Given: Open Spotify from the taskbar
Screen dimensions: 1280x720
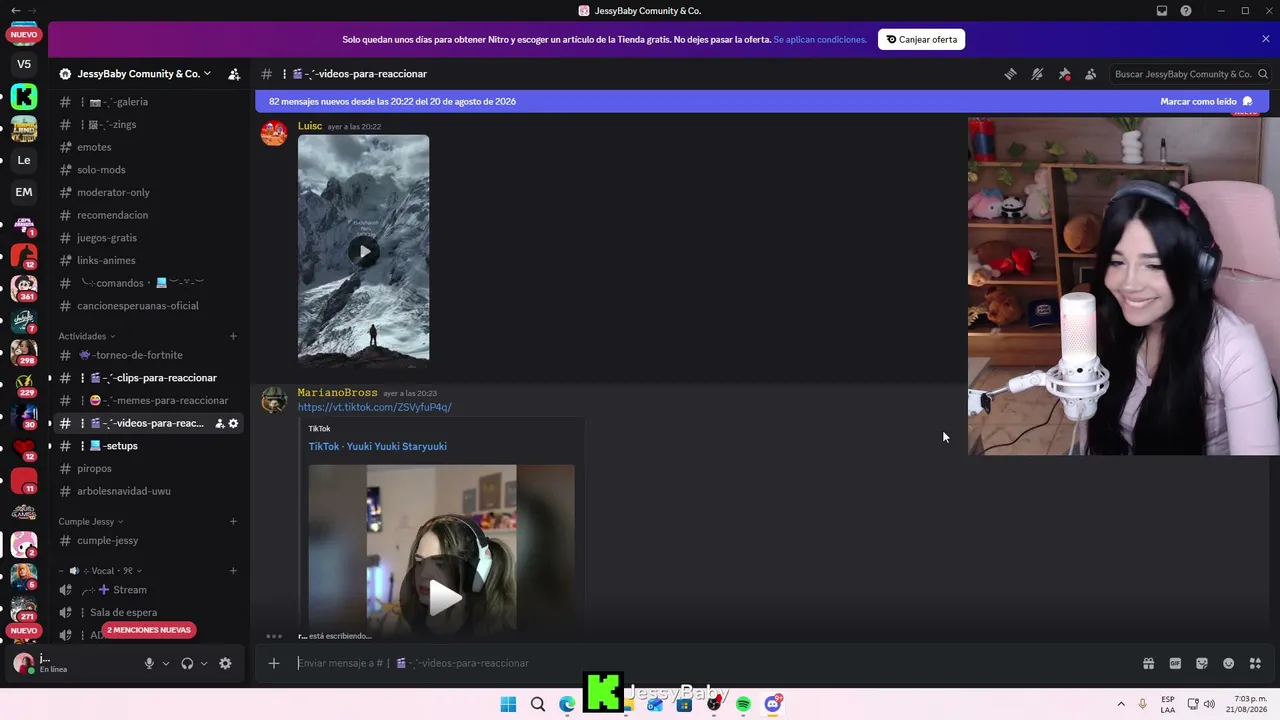Looking at the screenshot, I should pyautogui.click(x=743, y=704).
